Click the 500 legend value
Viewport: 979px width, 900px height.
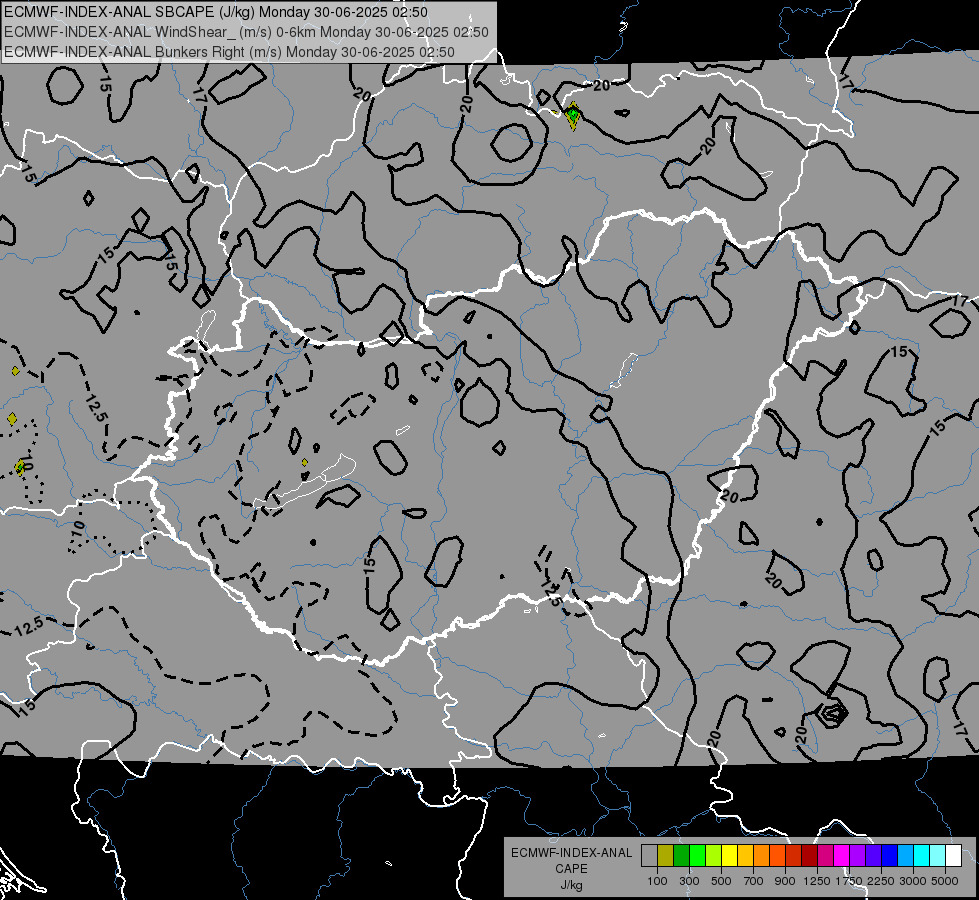tap(721, 881)
